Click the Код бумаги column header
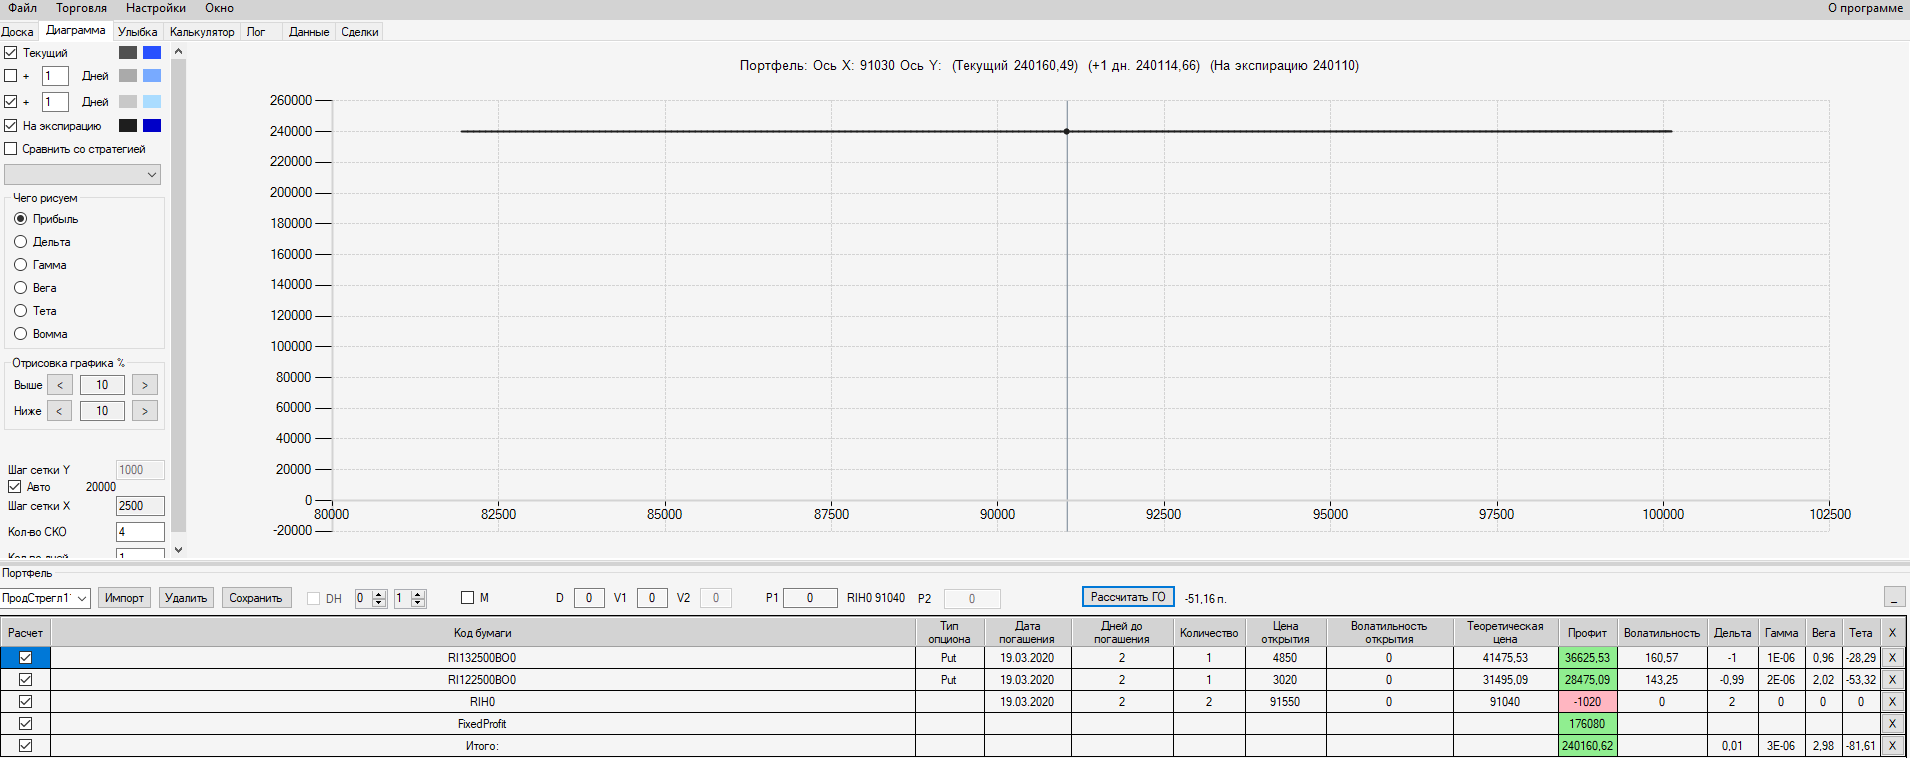This screenshot has width=1910, height=758. point(482,633)
